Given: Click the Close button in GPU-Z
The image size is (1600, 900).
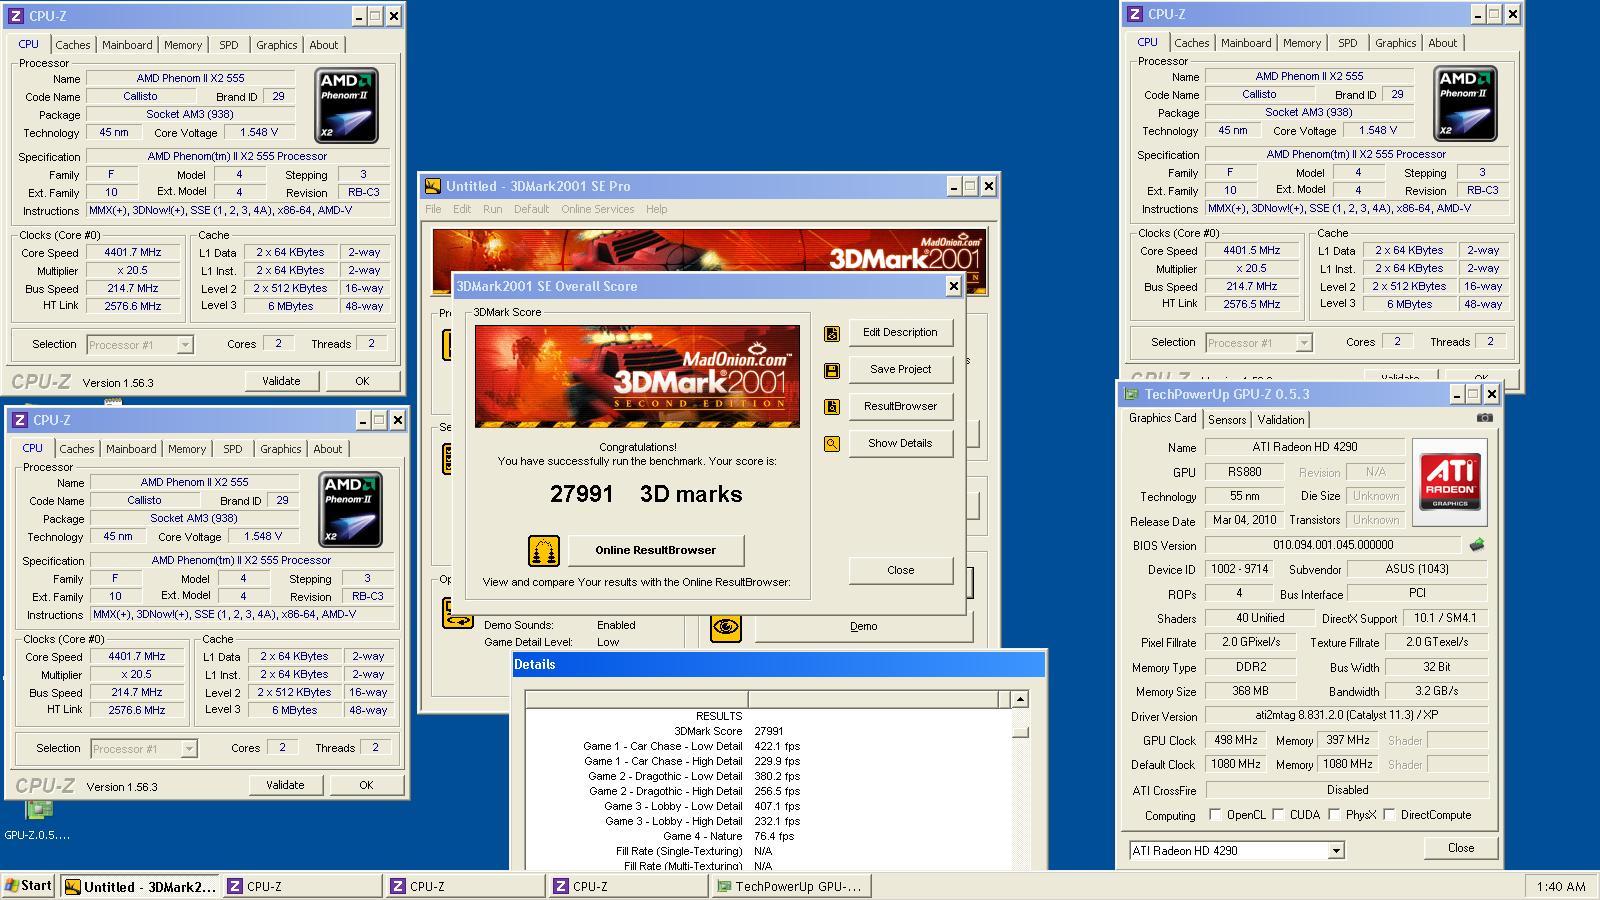Looking at the screenshot, I should coord(1461,848).
